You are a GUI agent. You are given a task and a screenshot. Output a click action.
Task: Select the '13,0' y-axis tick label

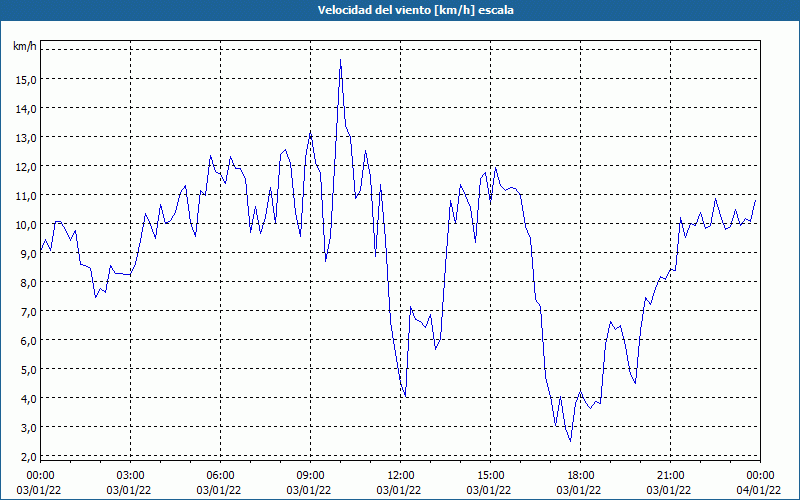26,138
